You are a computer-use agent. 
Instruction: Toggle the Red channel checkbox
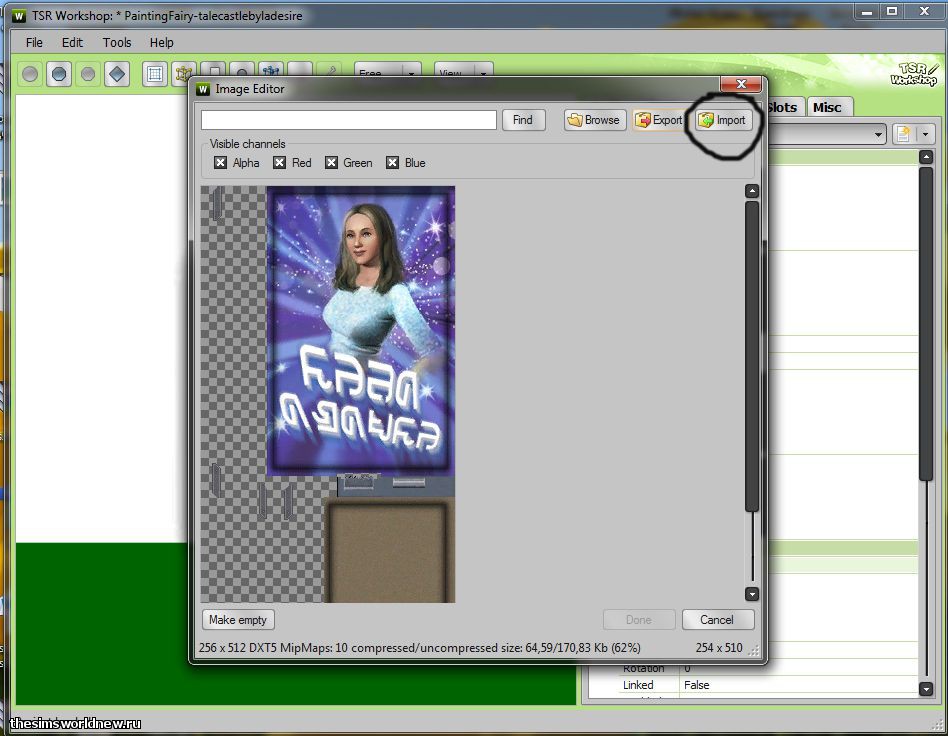click(x=280, y=163)
